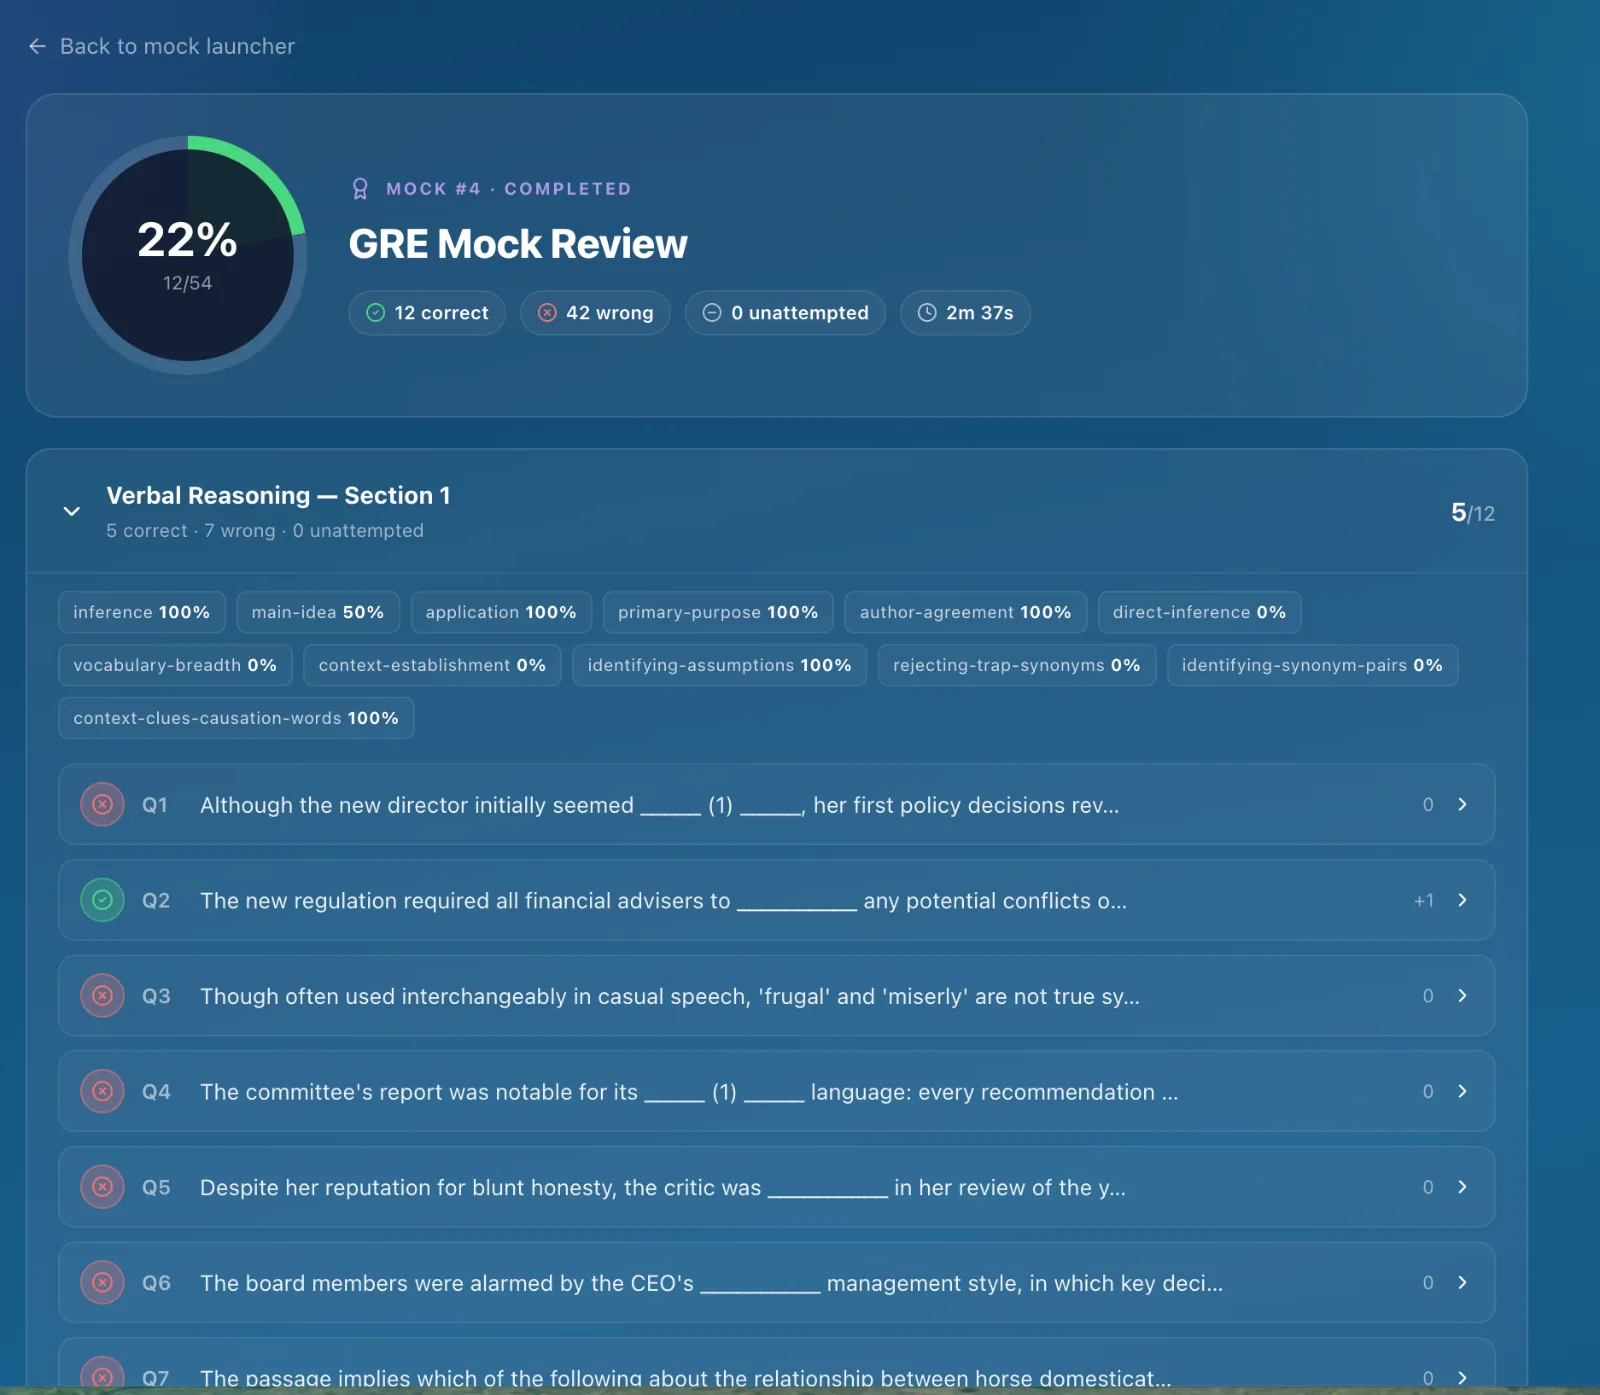This screenshot has height=1395, width=1600.
Task: Click the clock icon in 2m 37s
Action: (x=927, y=313)
